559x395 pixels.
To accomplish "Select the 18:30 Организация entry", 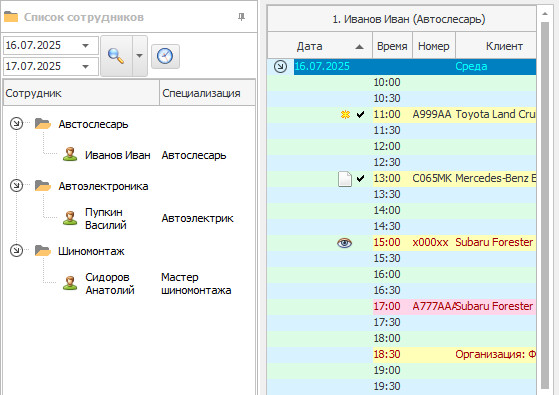I will (x=455, y=354).
